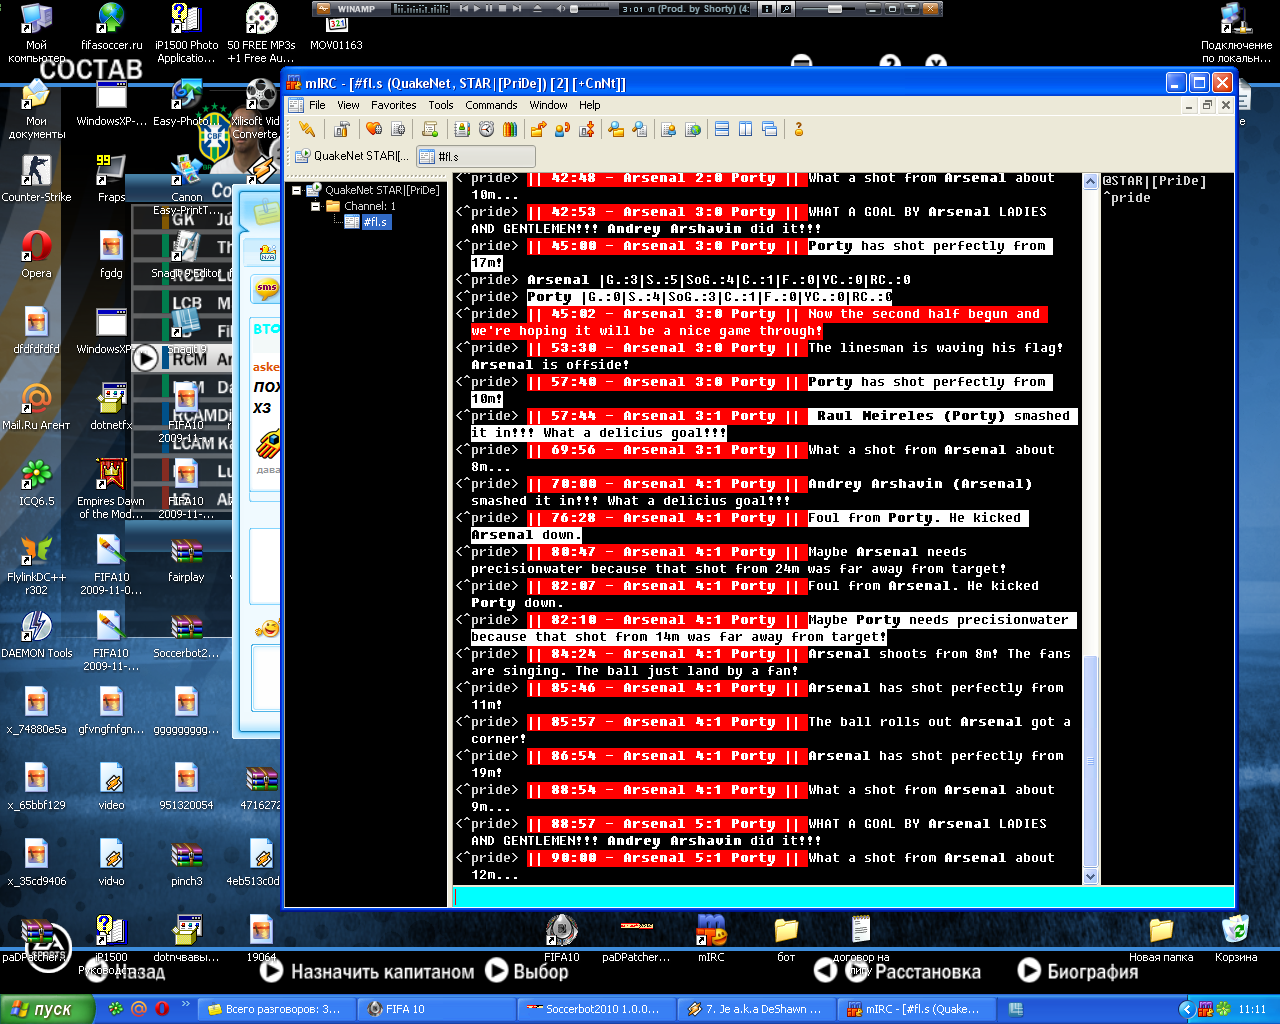Screen dimensions: 1280x1024
Task: Click chat scrollbar up arrow
Action: pyautogui.click(x=1090, y=181)
